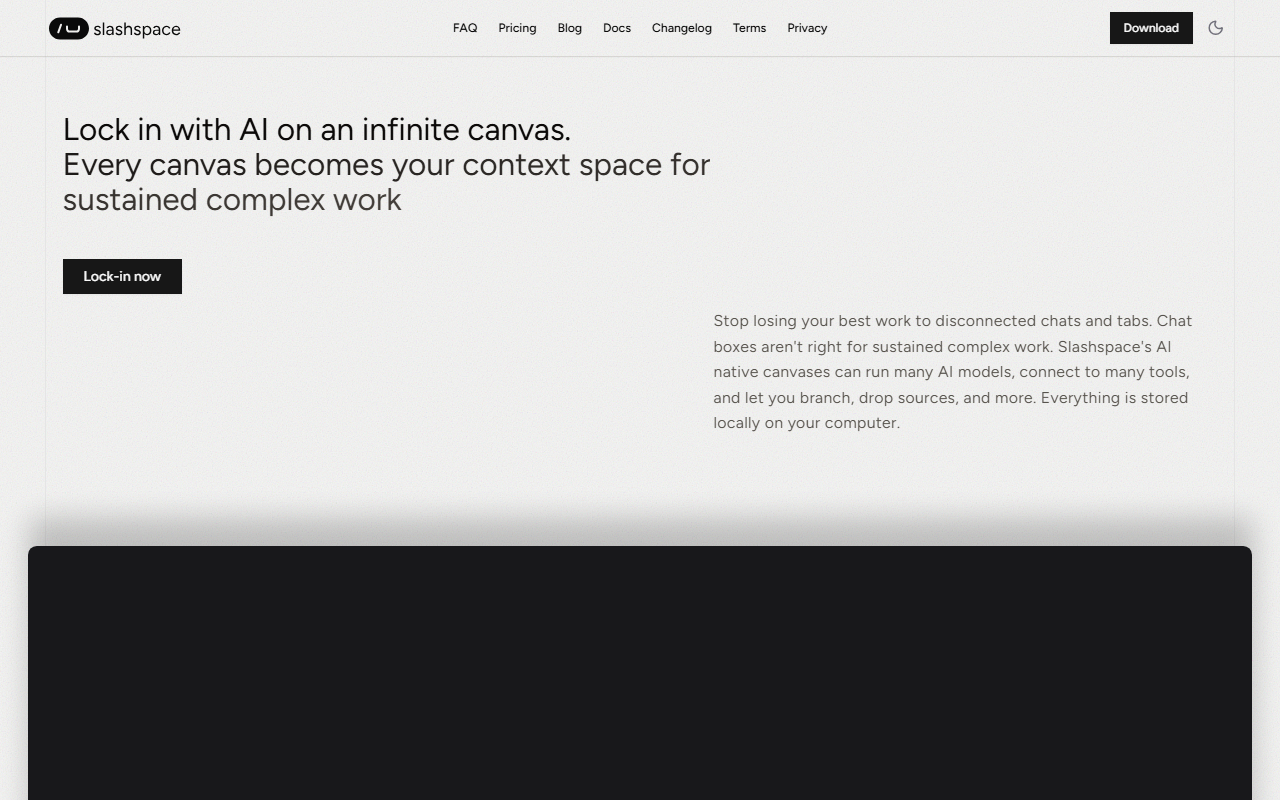Open the Blog link
Image resolution: width=1280 pixels, height=800 pixels.
pyautogui.click(x=570, y=28)
